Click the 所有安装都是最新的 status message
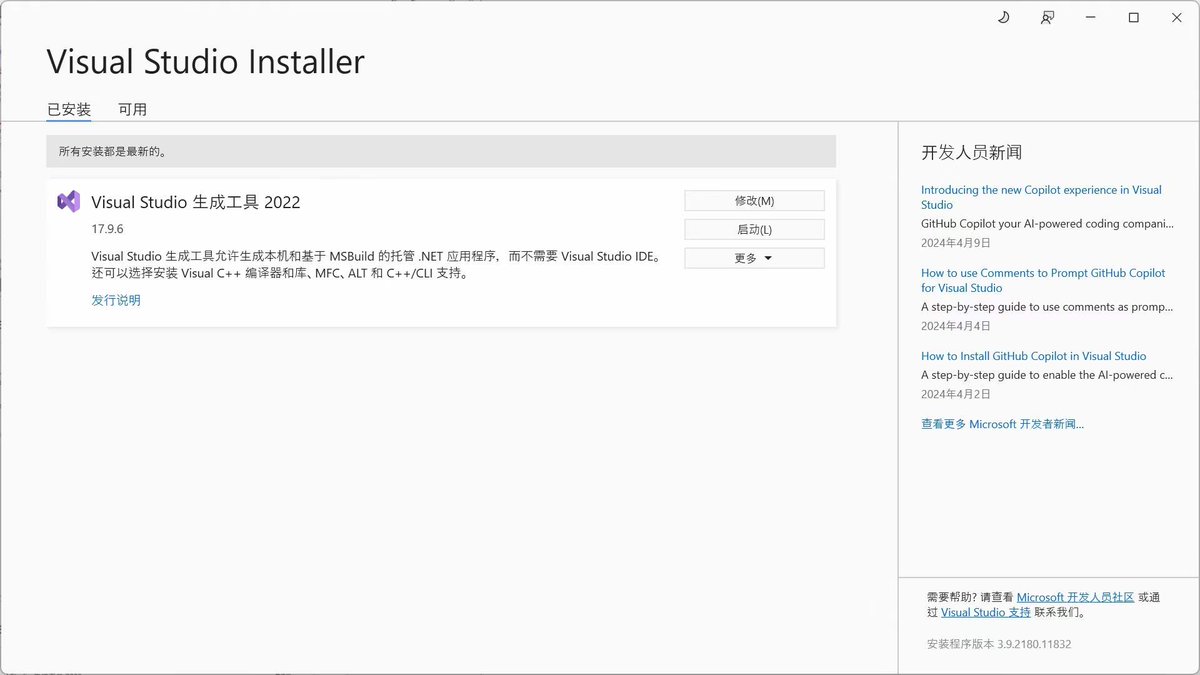Image resolution: width=1200 pixels, height=675 pixels. click(x=113, y=152)
